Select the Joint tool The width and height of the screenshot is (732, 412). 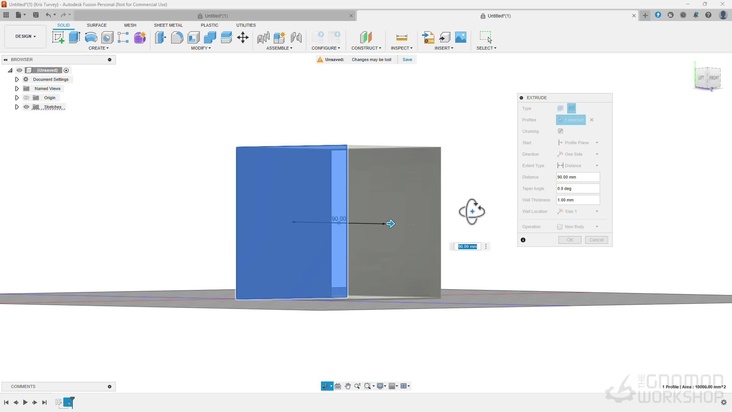[296, 37]
